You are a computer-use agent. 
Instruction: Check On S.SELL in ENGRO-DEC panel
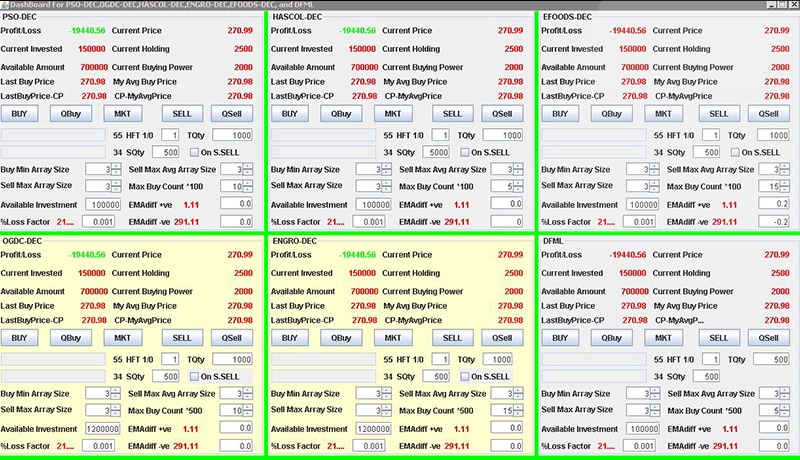coord(465,376)
